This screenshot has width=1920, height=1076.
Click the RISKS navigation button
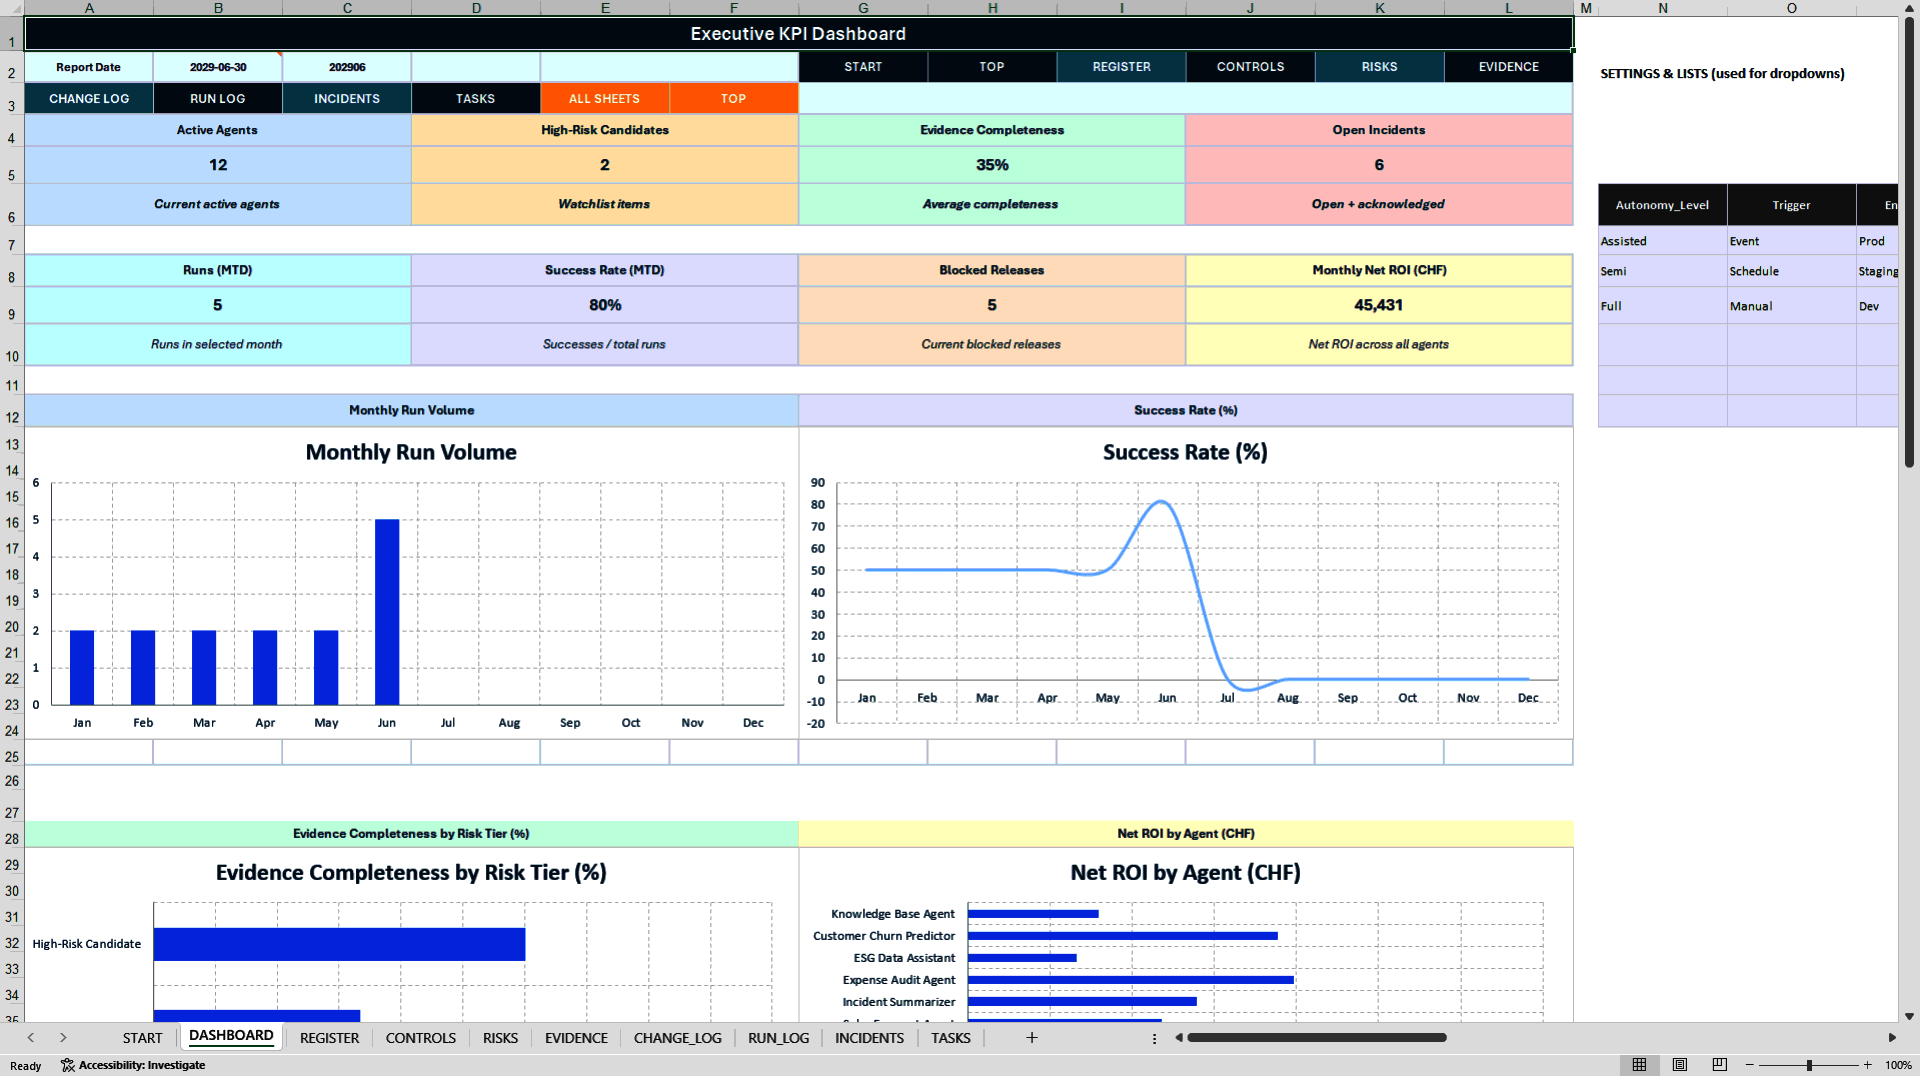click(x=1379, y=67)
